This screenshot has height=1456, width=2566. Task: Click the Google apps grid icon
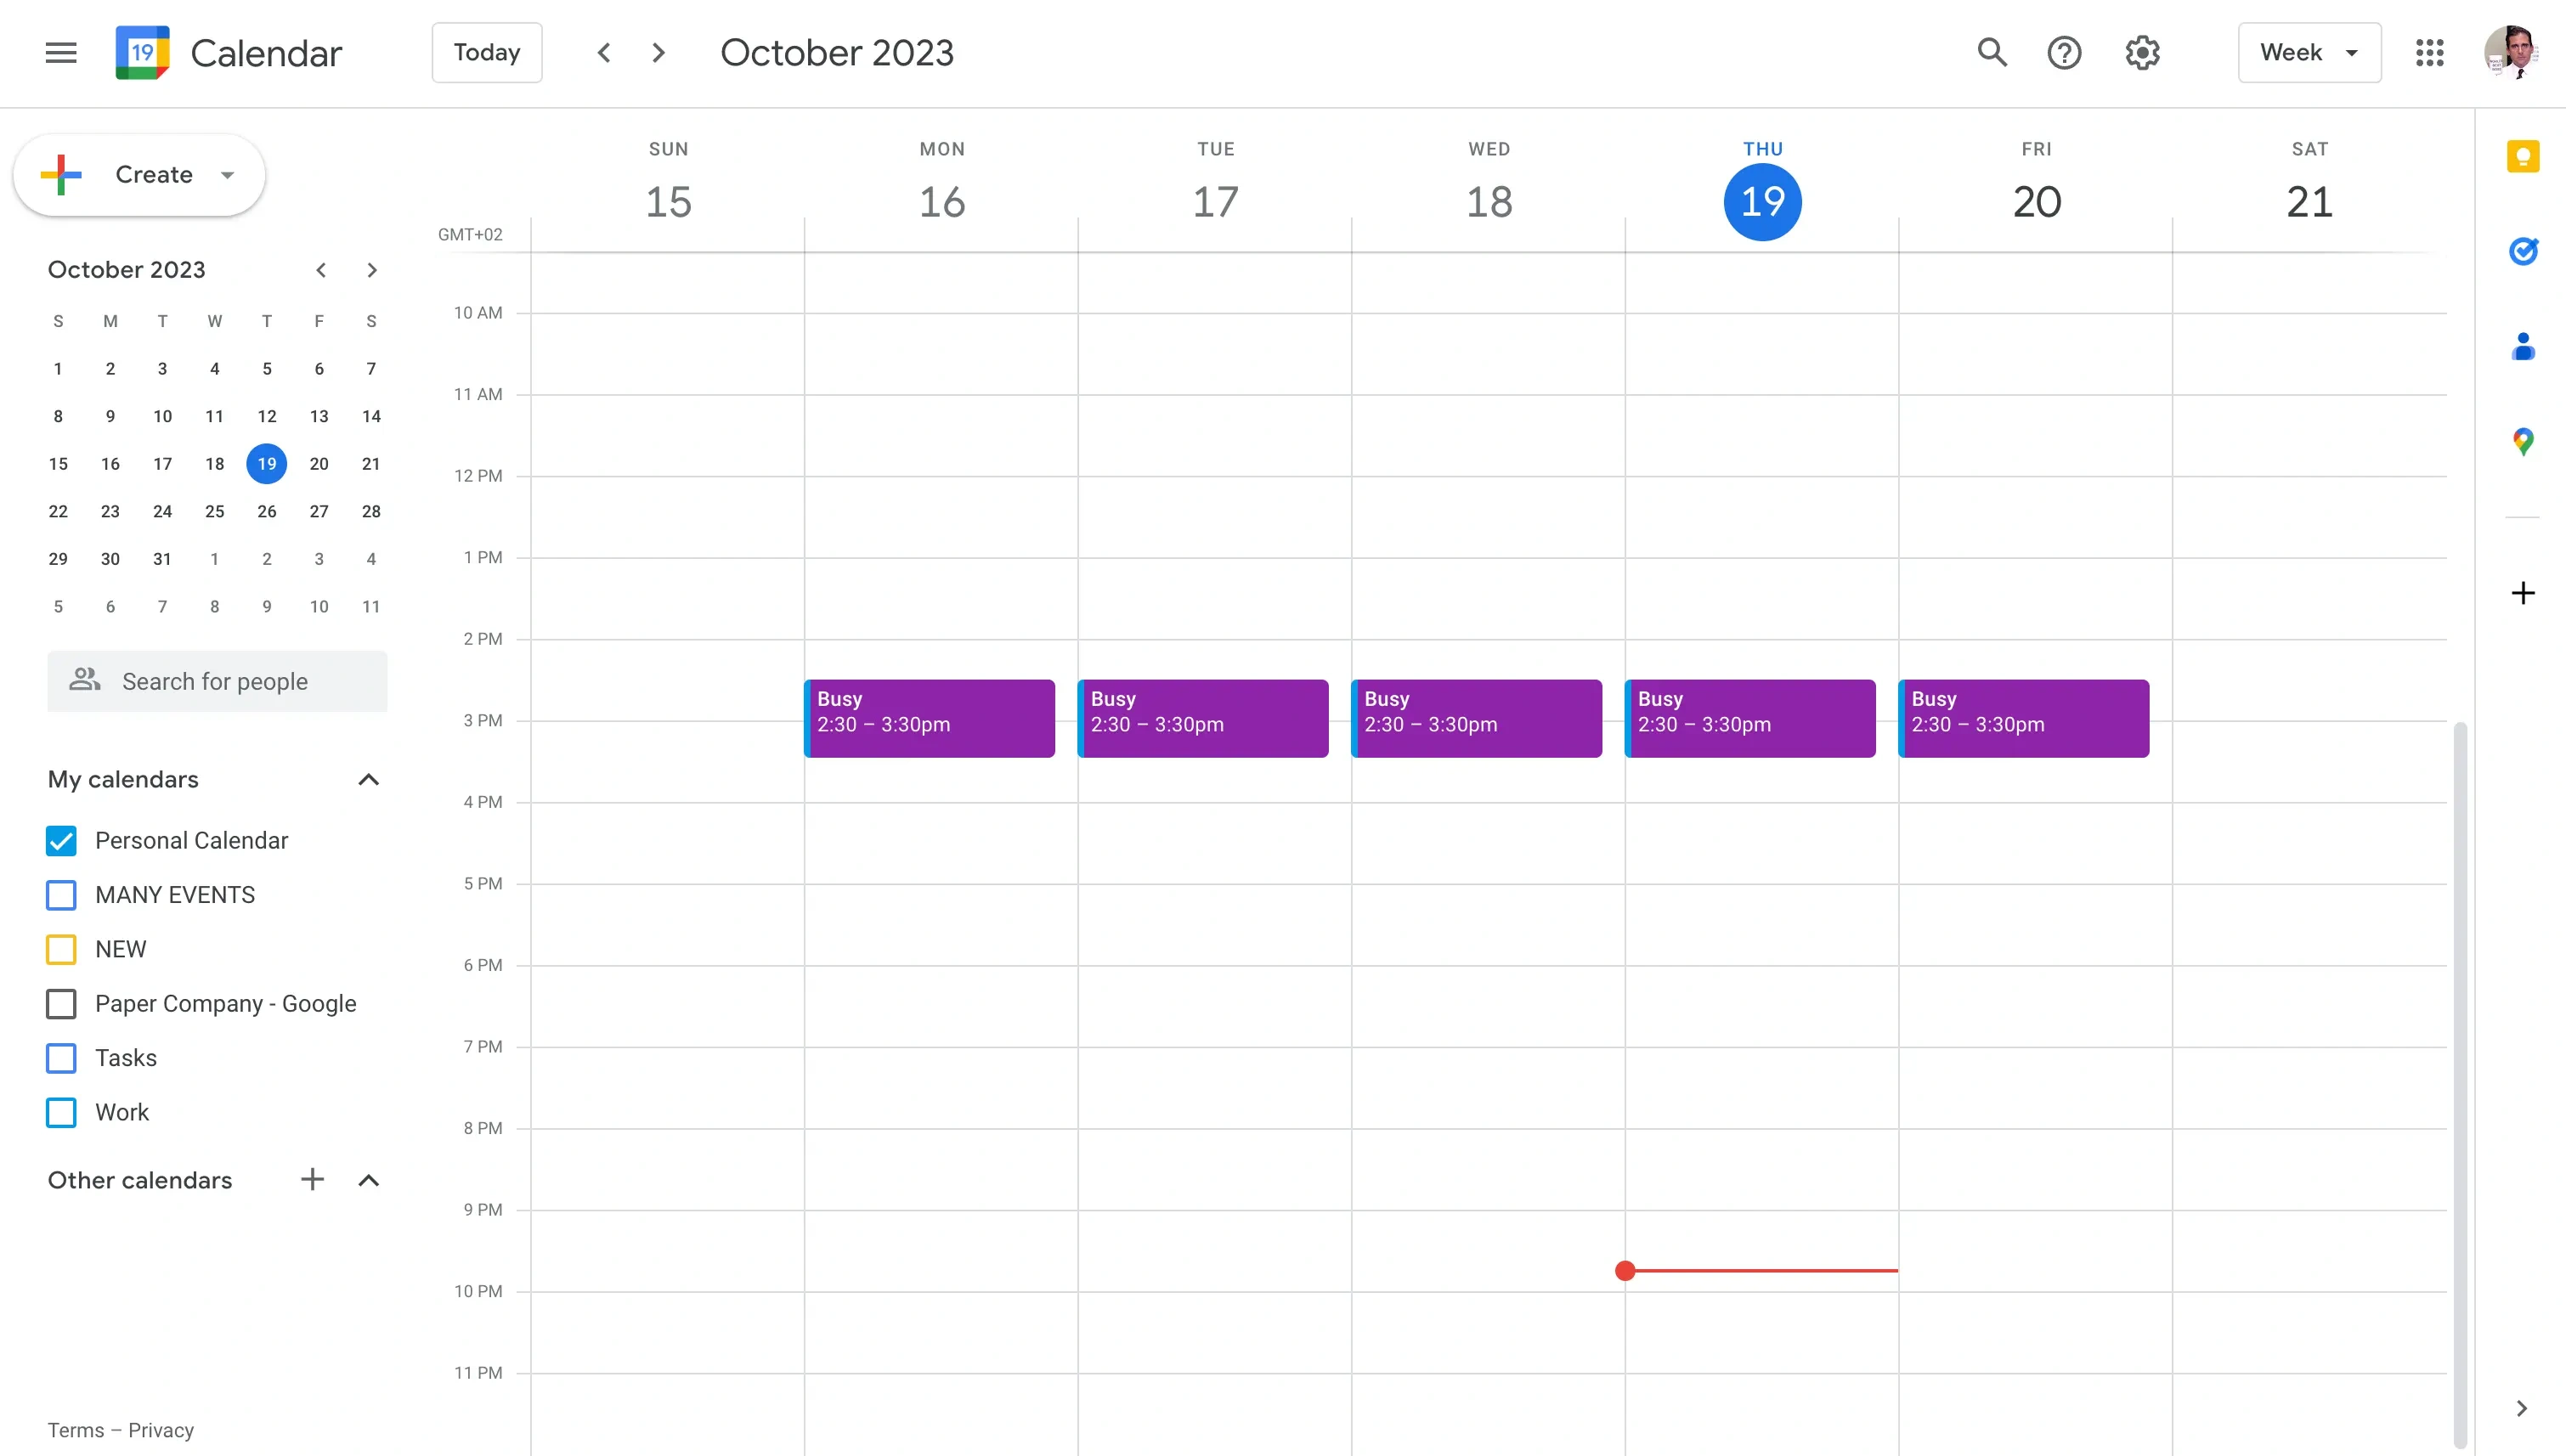click(x=2430, y=53)
